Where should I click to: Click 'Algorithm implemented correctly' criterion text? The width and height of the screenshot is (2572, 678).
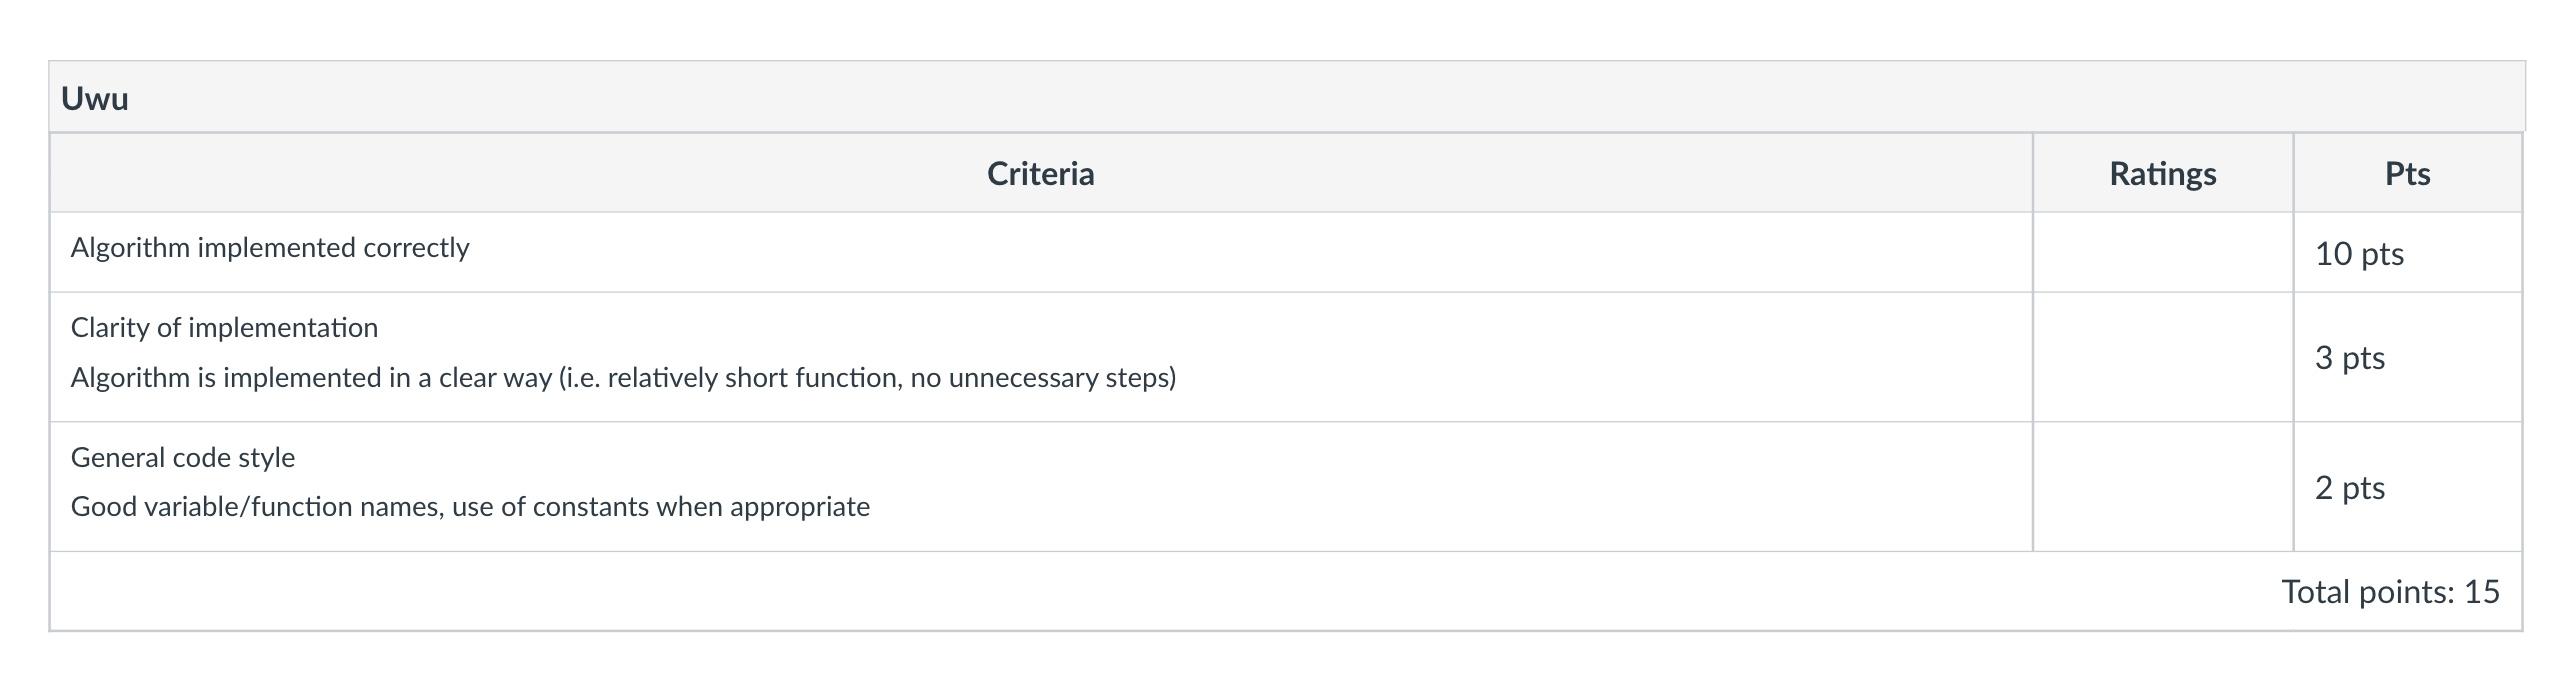(270, 248)
